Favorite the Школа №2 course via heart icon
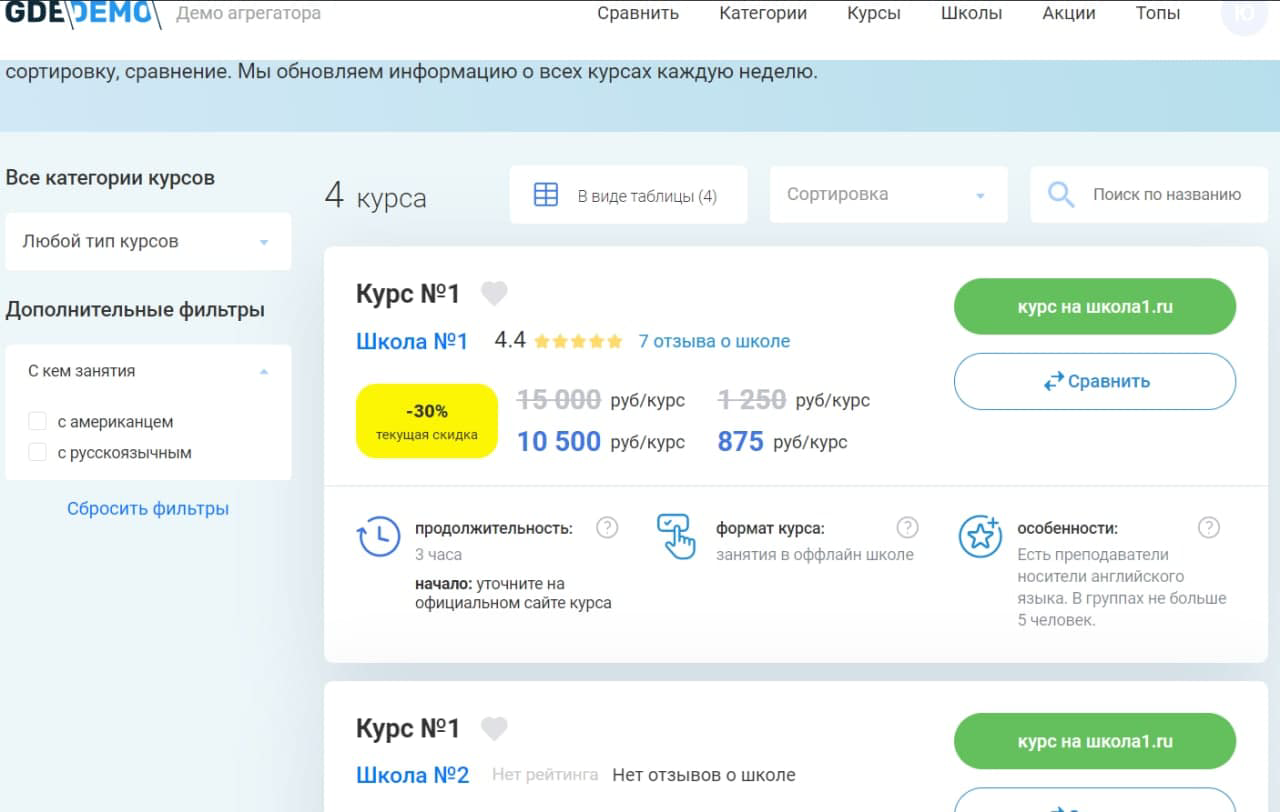1280x812 pixels. [494, 729]
